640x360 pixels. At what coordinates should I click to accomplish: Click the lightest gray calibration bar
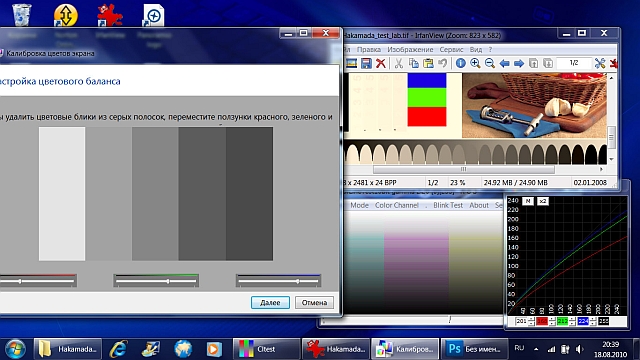tap(62, 194)
